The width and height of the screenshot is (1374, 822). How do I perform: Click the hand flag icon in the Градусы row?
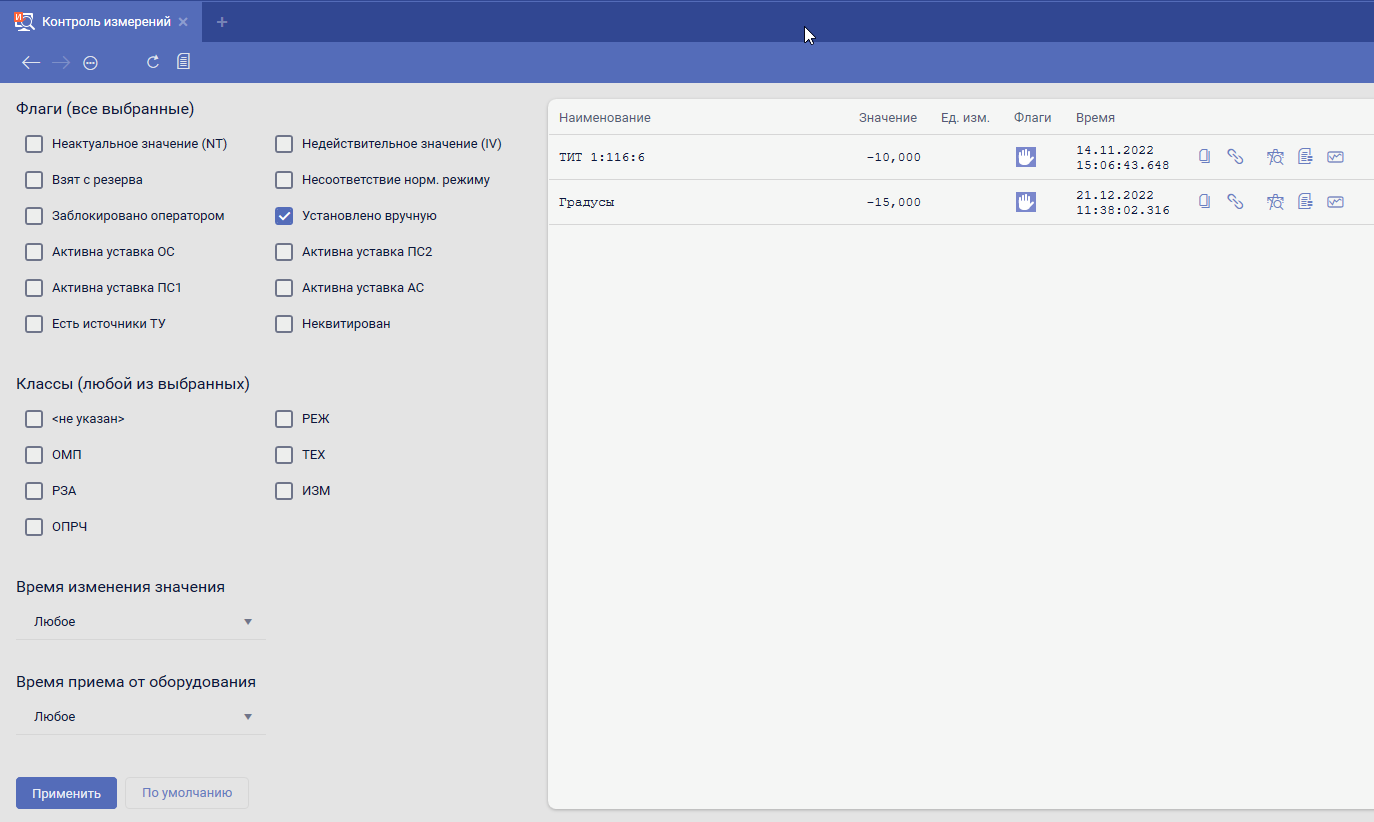pyautogui.click(x=1025, y=202)
